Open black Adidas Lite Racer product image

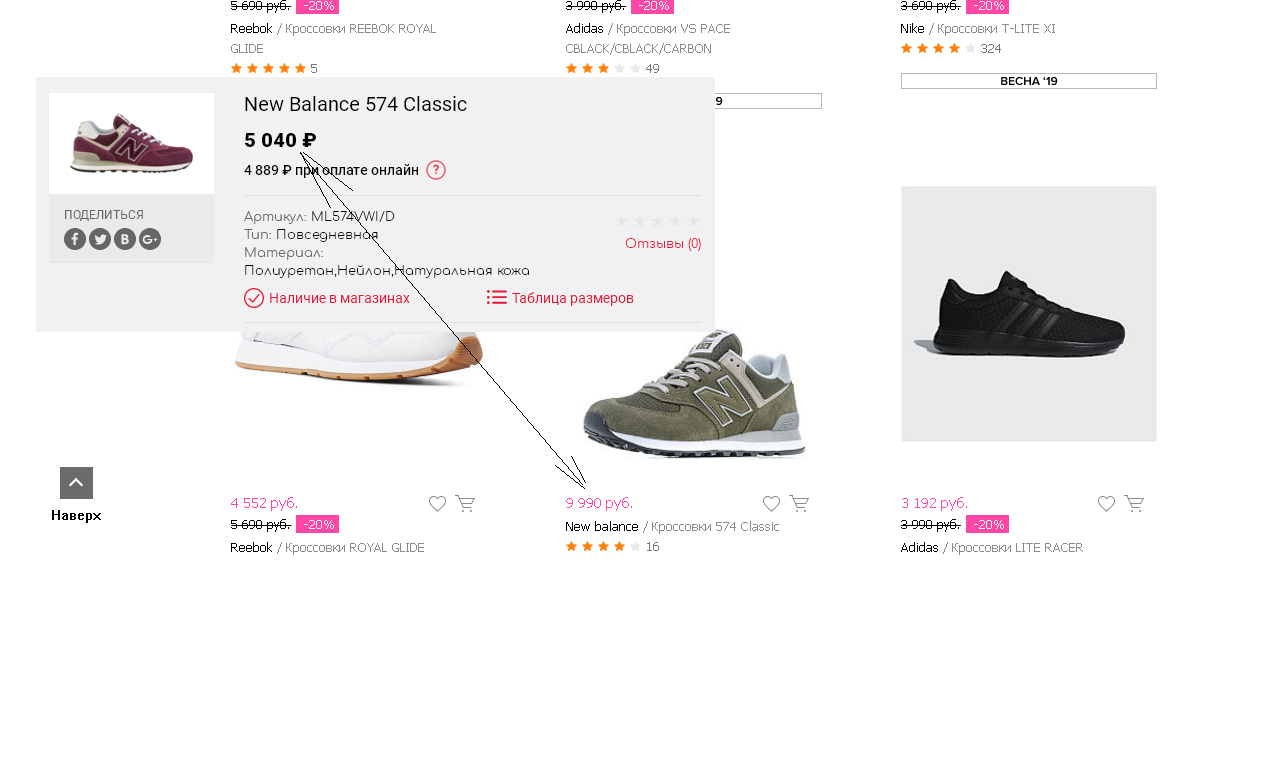(x=1029, y=314)
